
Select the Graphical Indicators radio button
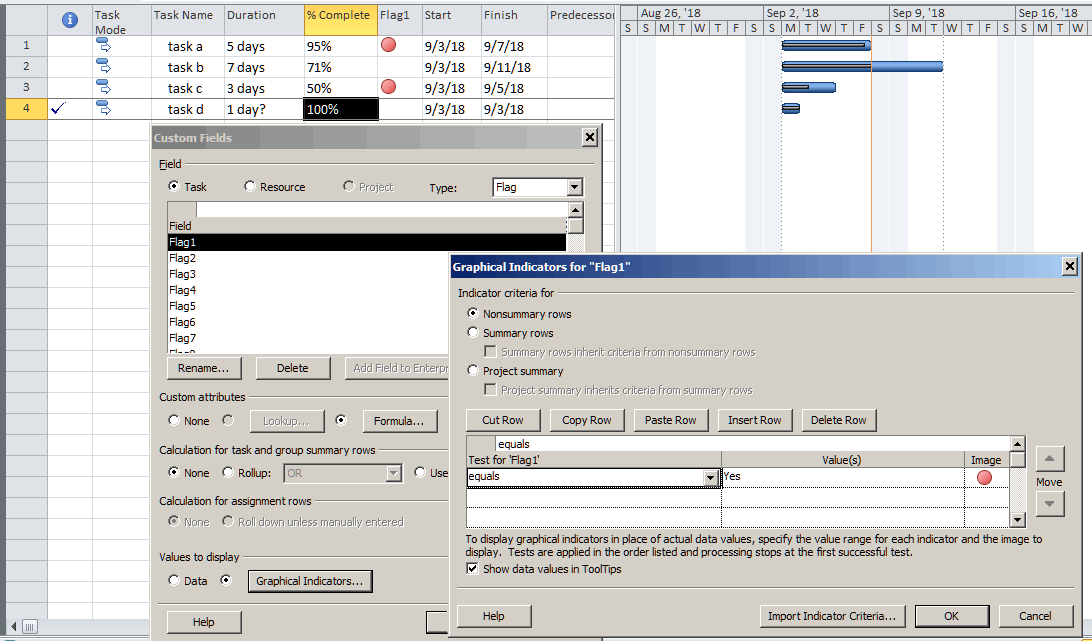click(226, 580)
